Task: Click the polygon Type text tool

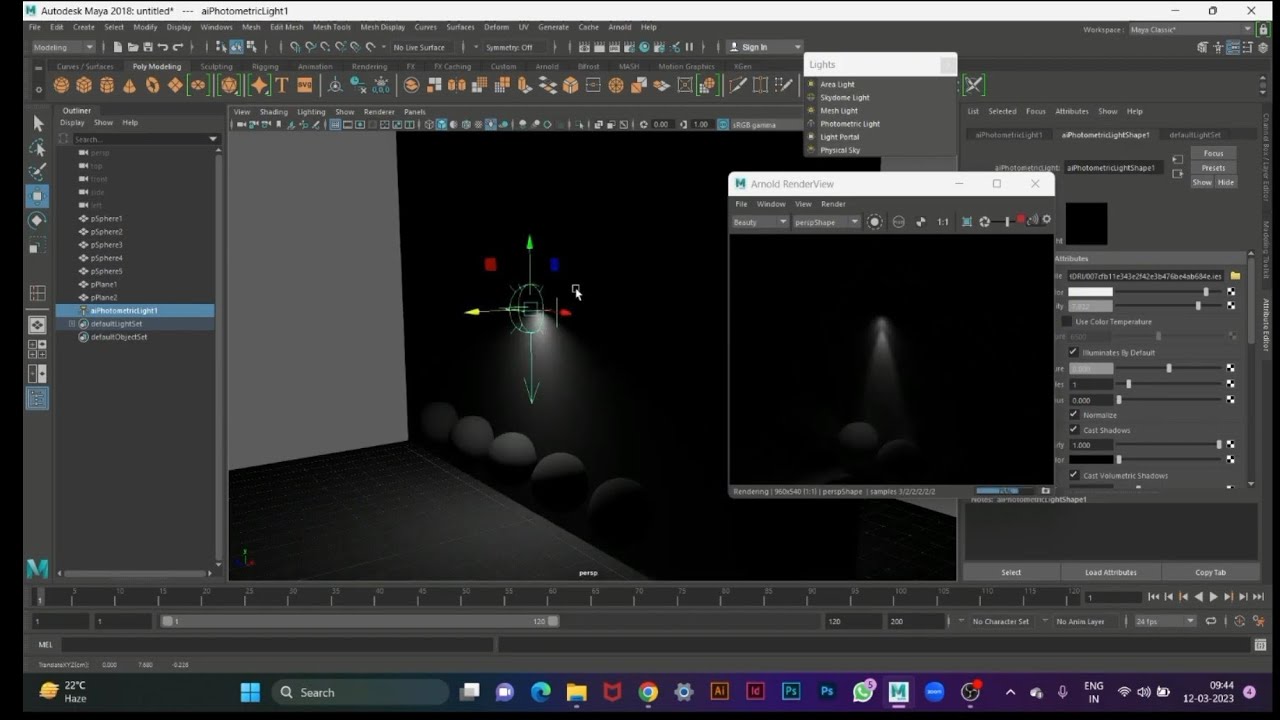Action: (282, 86)
